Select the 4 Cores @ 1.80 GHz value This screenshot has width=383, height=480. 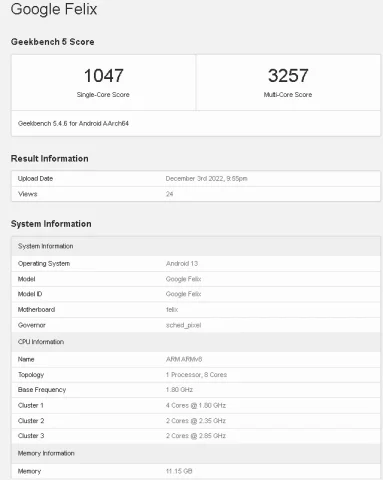pyautogui.click(x=196, y=406)
